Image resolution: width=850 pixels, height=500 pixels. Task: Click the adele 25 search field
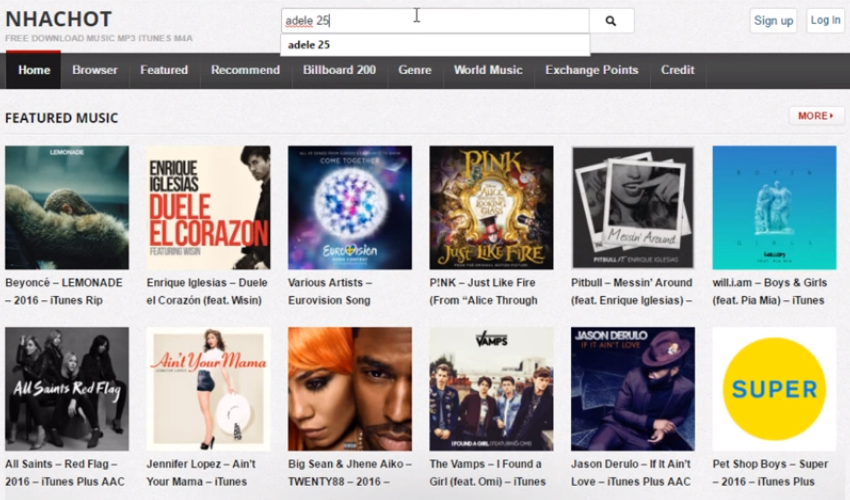pos(435,21)
